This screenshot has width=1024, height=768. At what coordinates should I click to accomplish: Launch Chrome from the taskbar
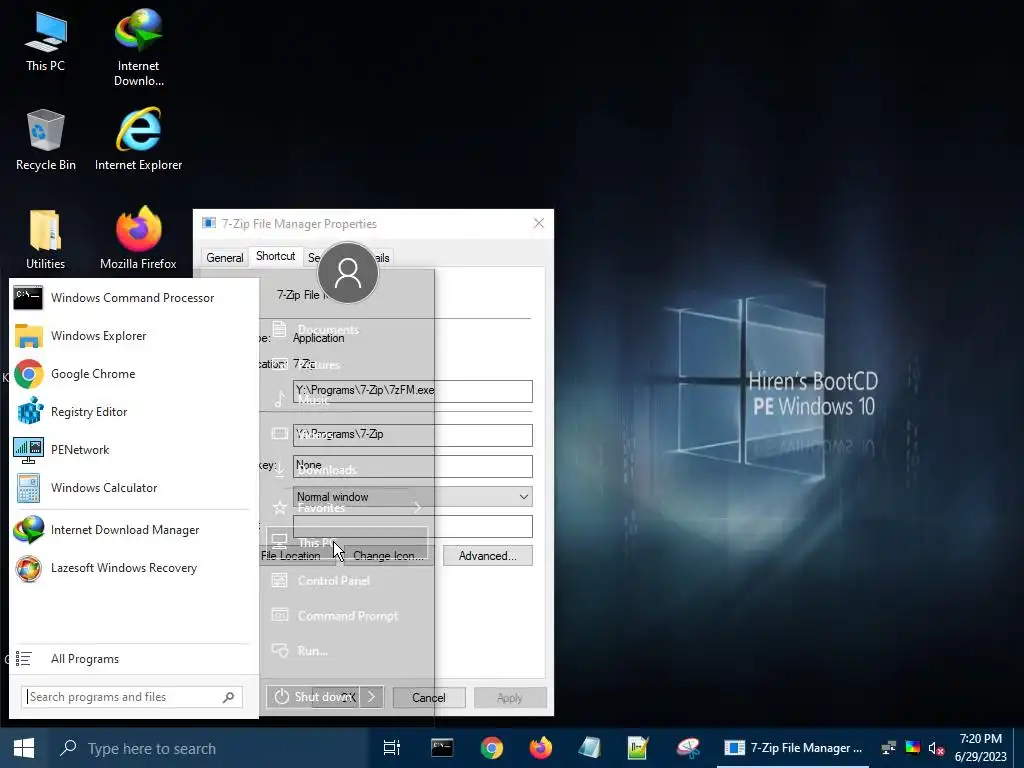tap(492, 748)
